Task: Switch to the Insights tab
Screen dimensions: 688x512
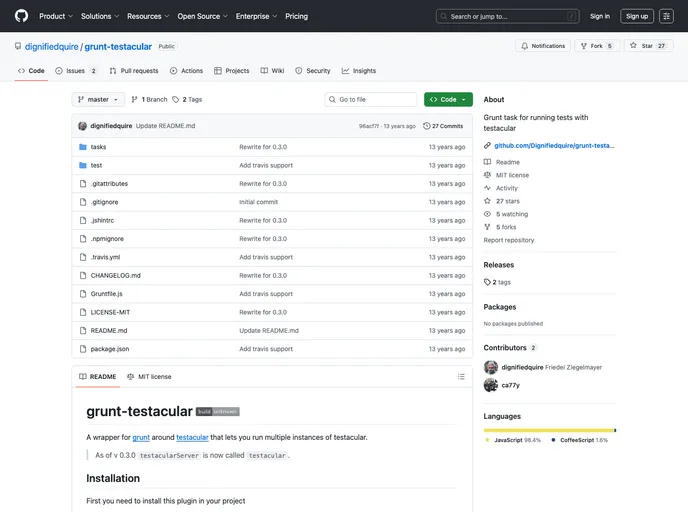Action: [x=359, y=71]
